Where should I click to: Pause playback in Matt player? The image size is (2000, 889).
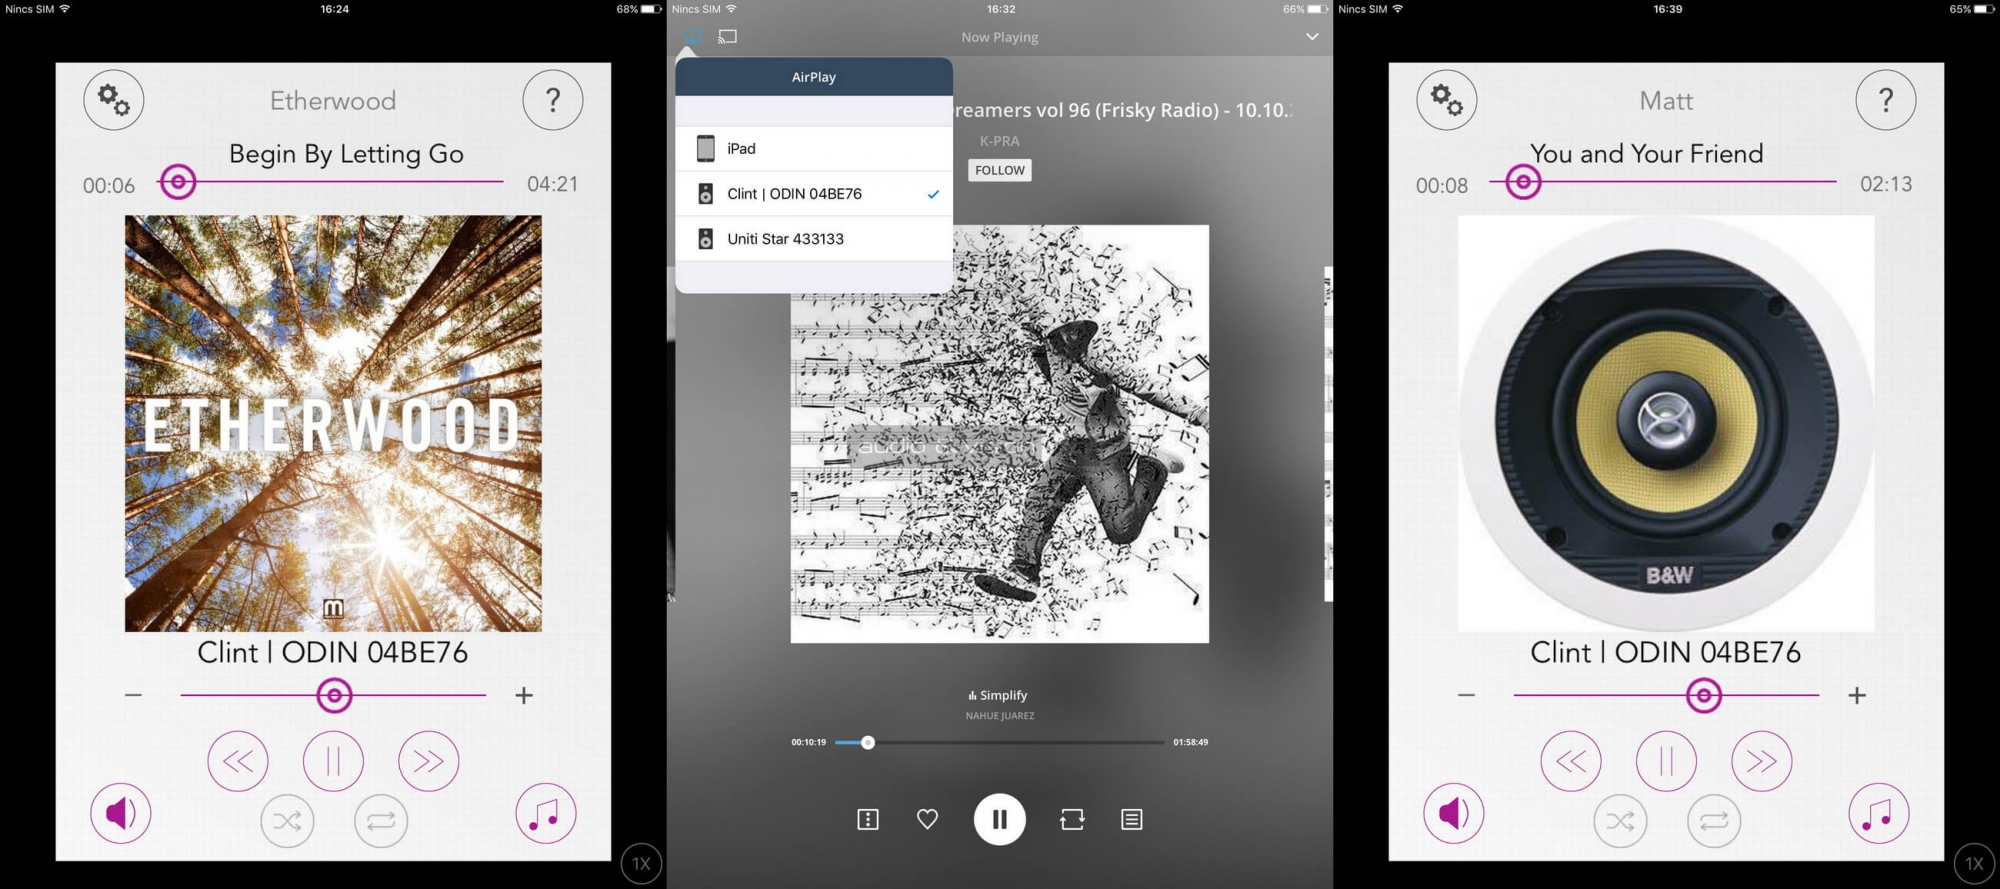(1666, 761)
